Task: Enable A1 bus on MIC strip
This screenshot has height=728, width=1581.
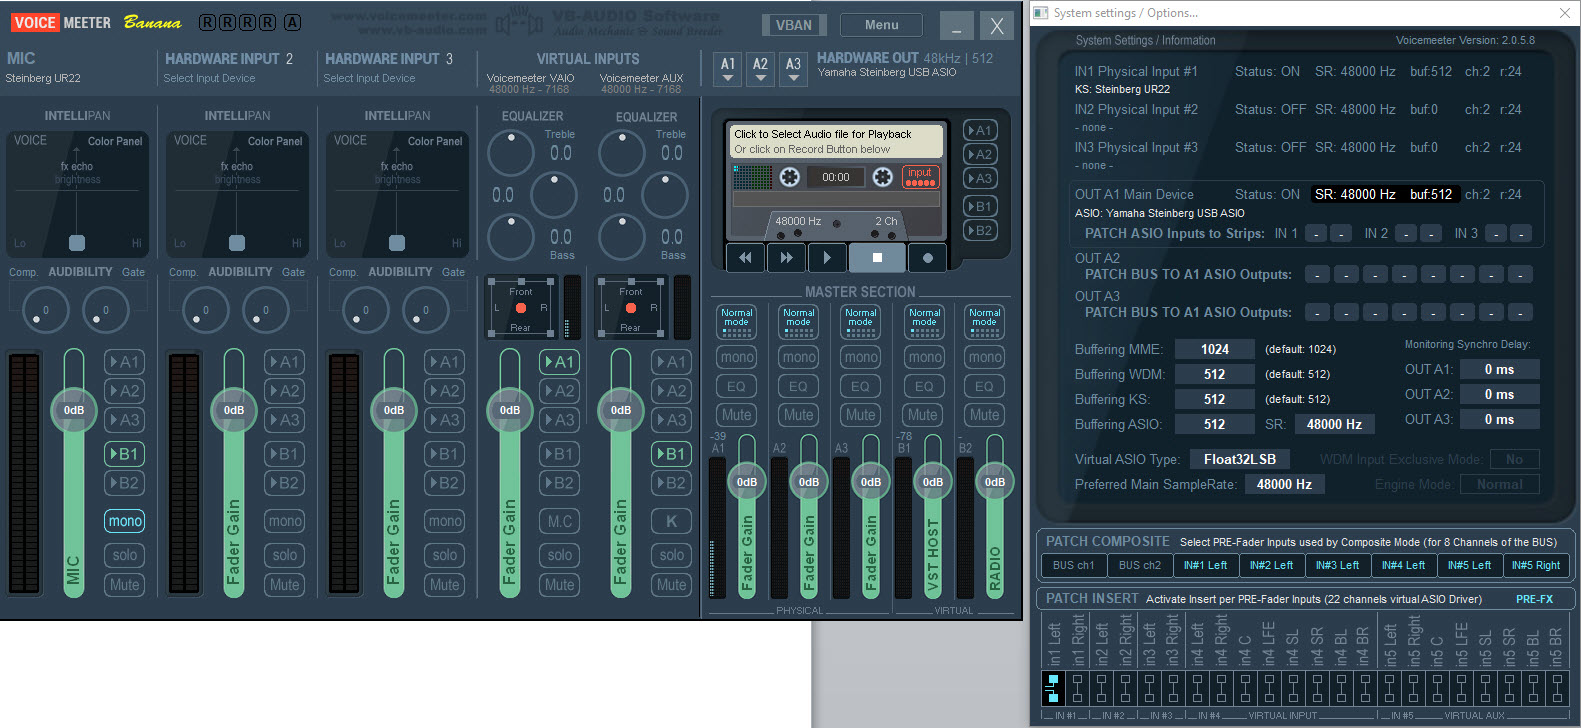Action: pyautogui.click(x=125, y=362)
